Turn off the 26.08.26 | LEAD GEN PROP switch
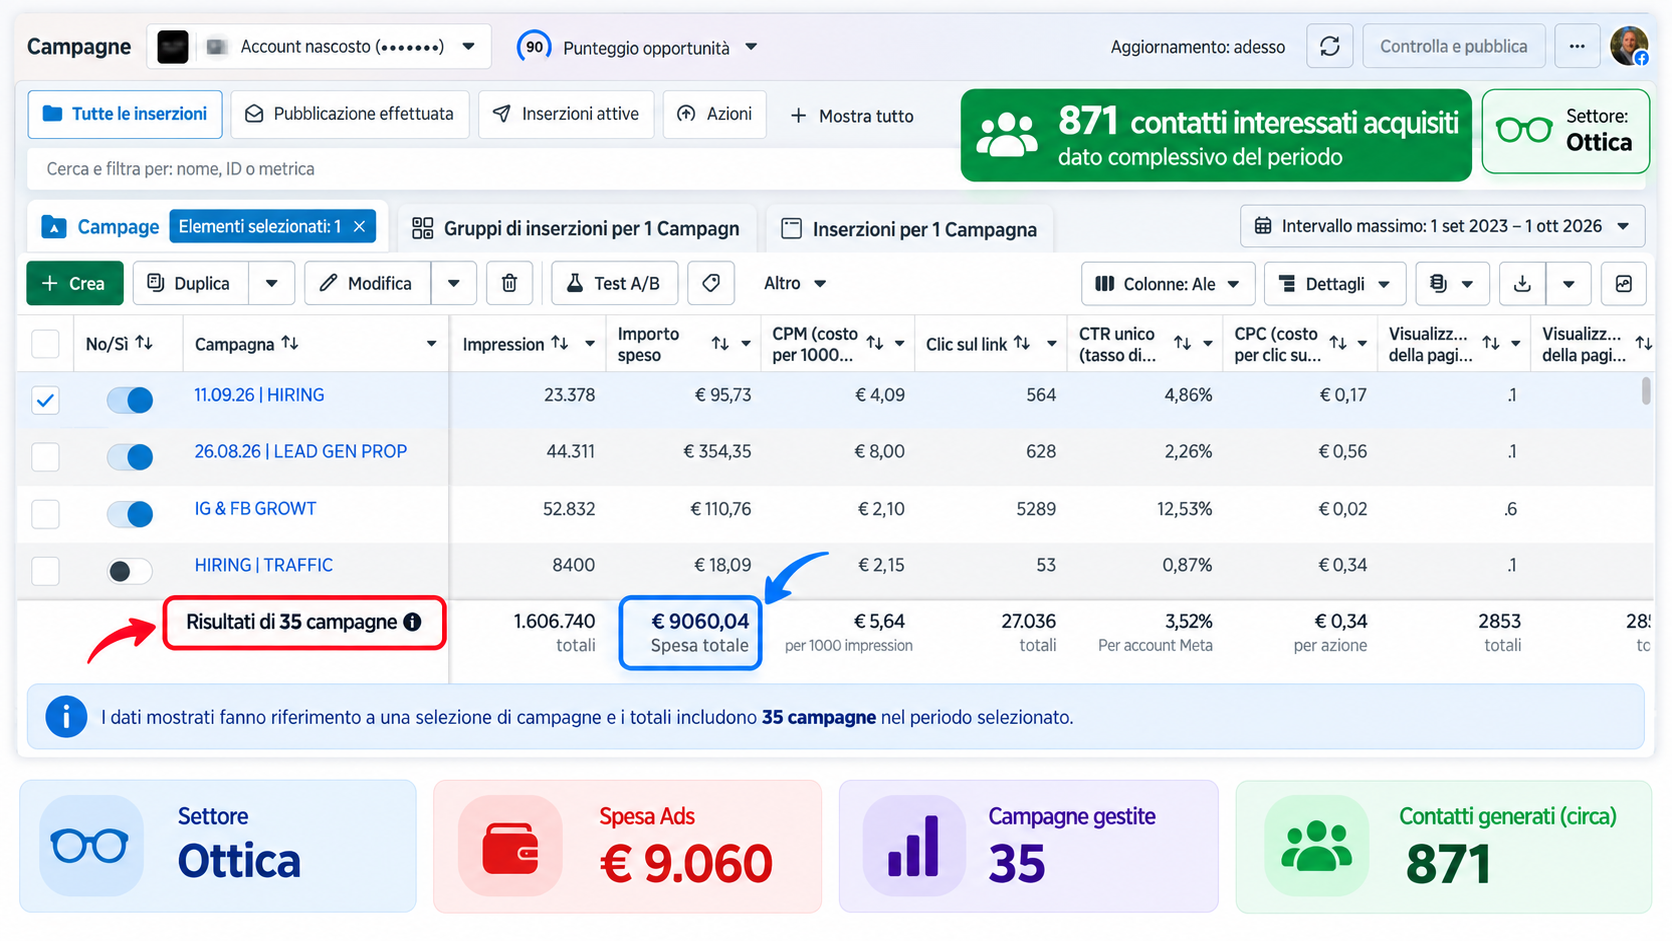1672x941 pixels. pos(130,457)
